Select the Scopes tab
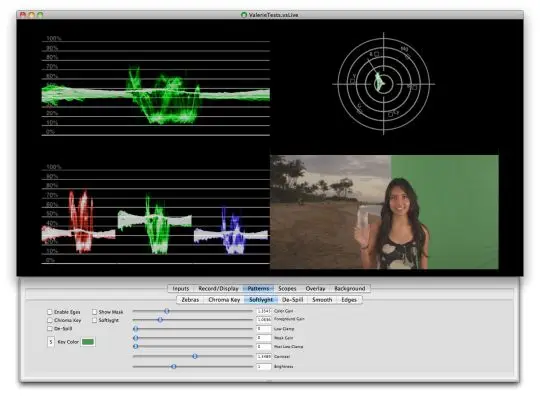Screen dimensions: 540x399 click(x=287, y=288)
